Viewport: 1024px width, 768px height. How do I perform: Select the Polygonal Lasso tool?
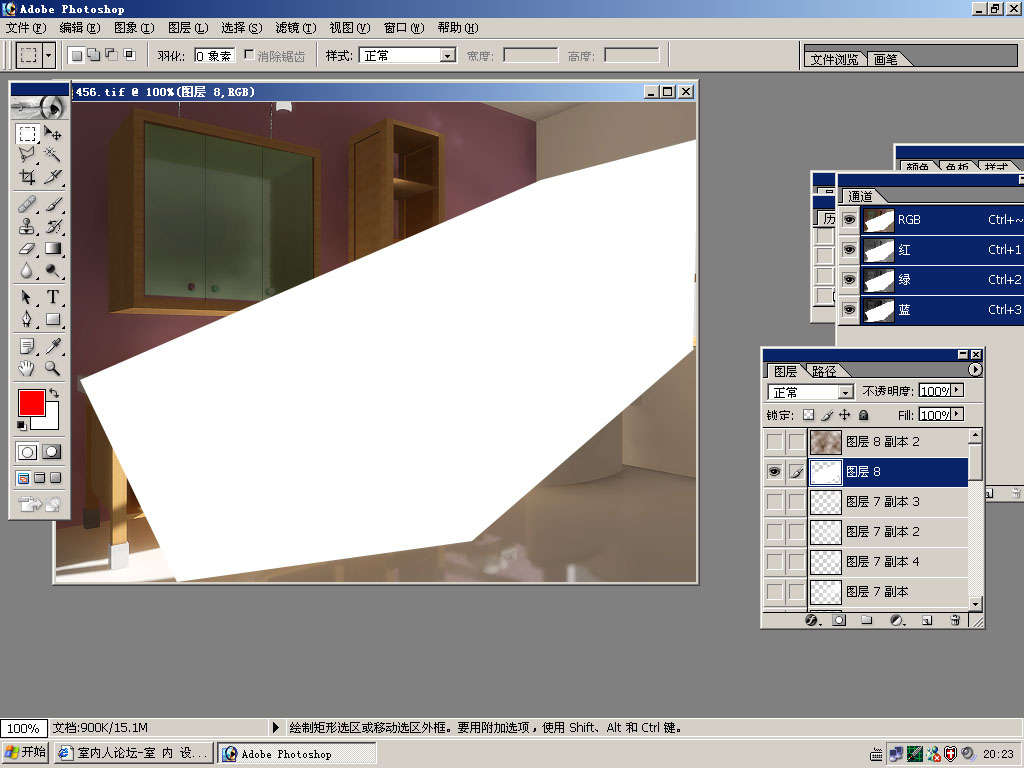tap(27, 155)
